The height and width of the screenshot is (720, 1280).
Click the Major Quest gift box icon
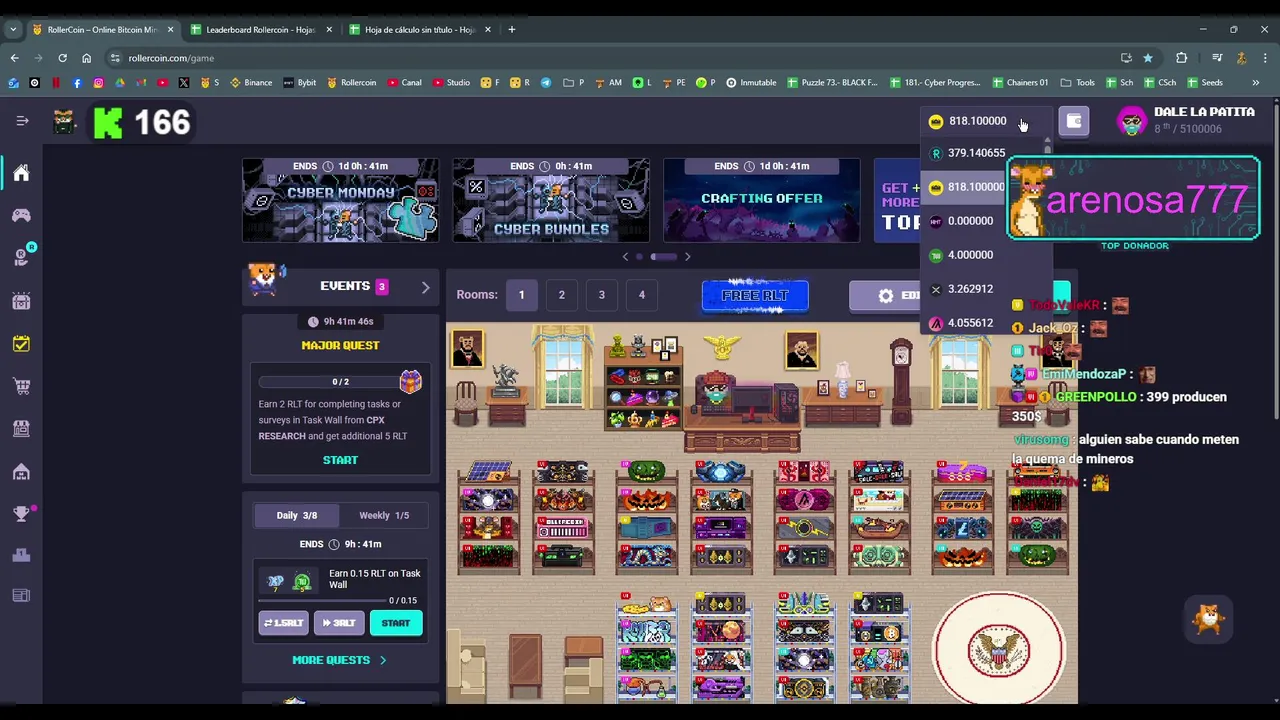410,381
